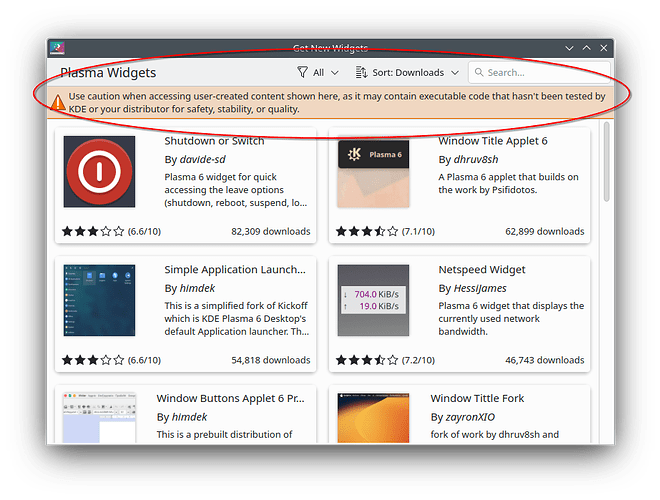660x500 pixels.
Task: Click Shutdown or Switch description text
Action: [236, 190]
